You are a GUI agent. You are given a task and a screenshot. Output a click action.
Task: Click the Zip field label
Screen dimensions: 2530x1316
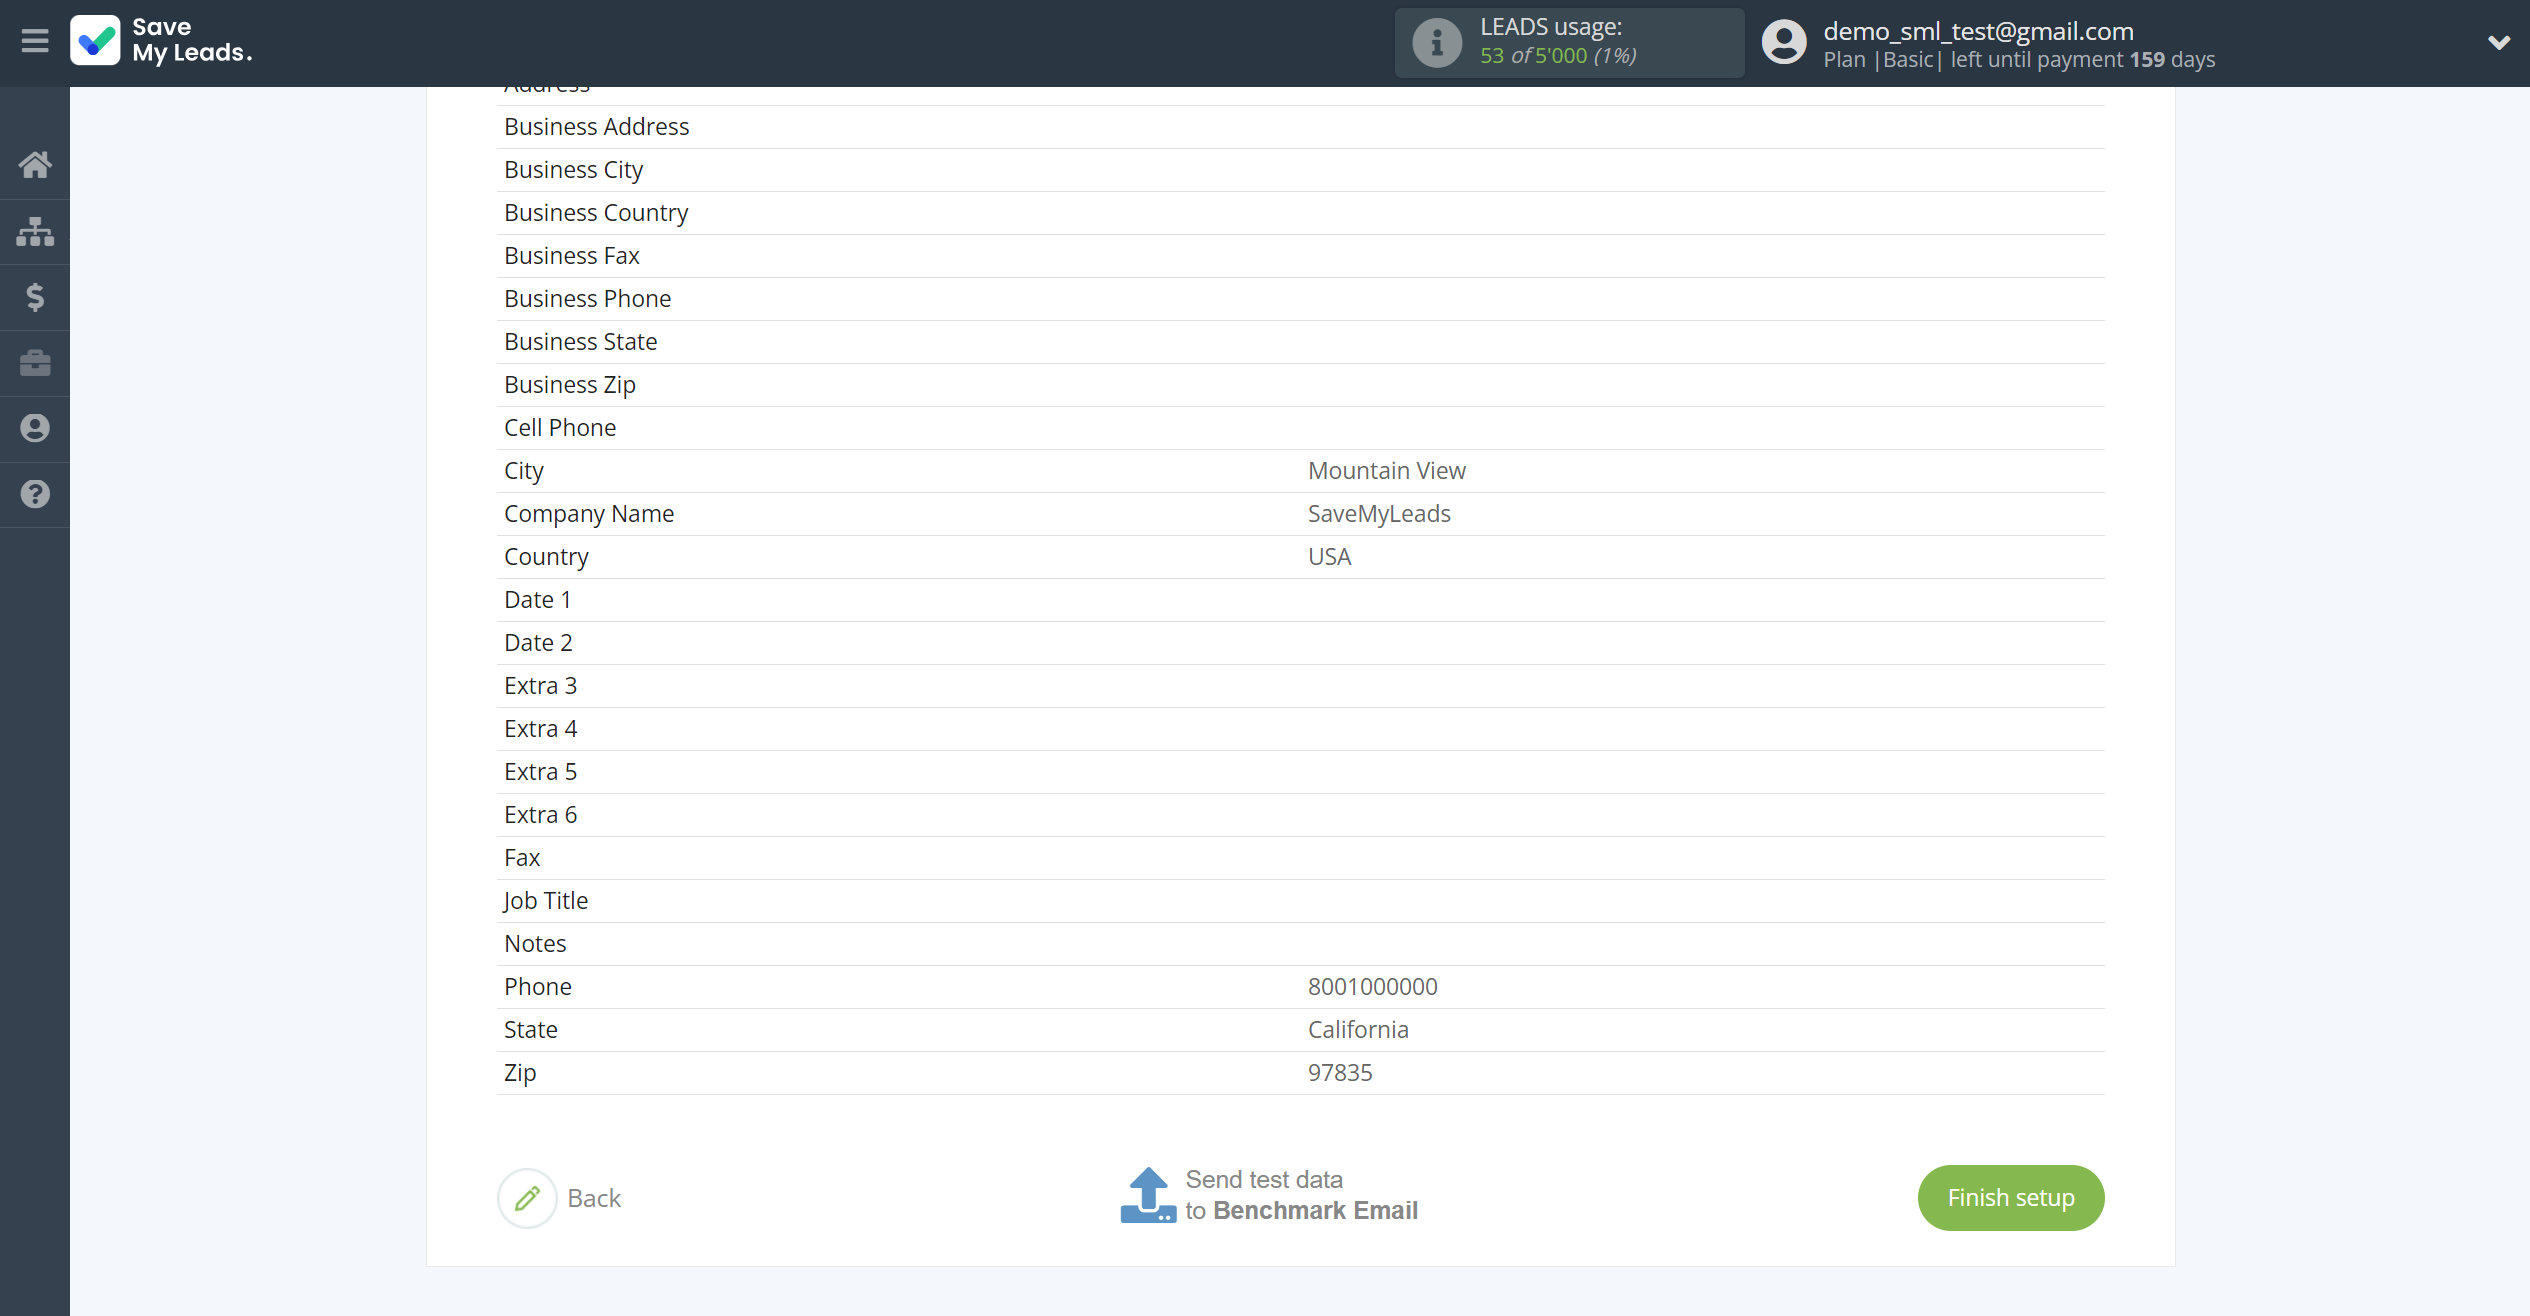520,1073
